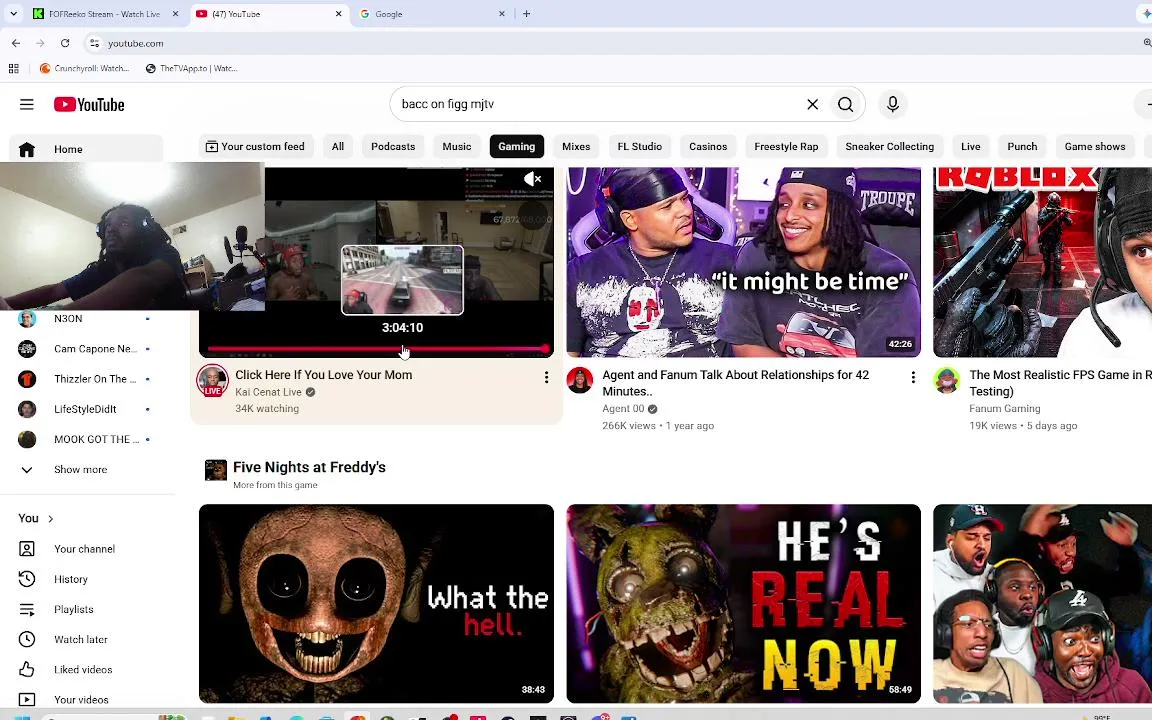Seek on the red live preview progress bar
This screenshot has width=1152, height=720.
[x=378, y=349]
